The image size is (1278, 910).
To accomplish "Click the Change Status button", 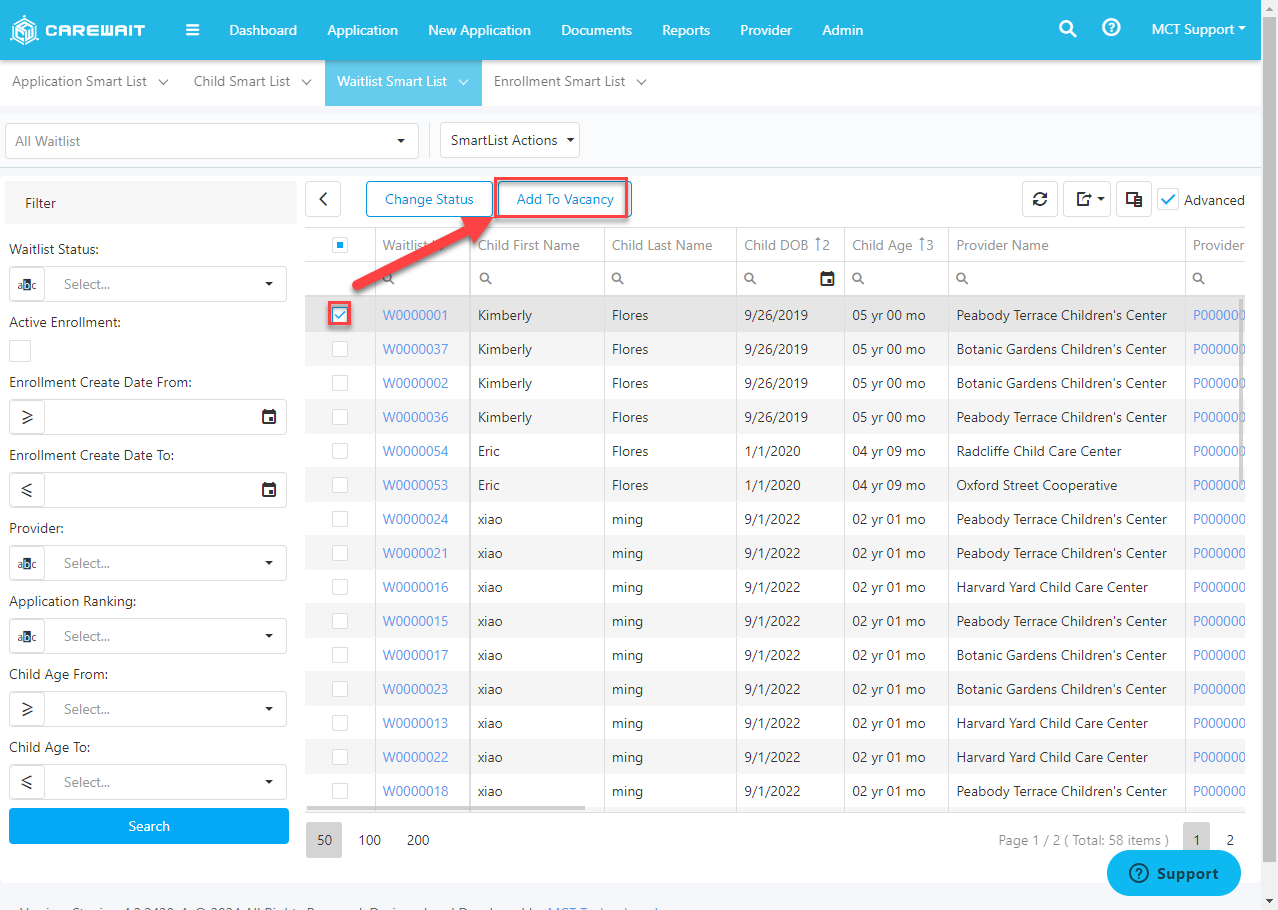I will tap(429, 199).
